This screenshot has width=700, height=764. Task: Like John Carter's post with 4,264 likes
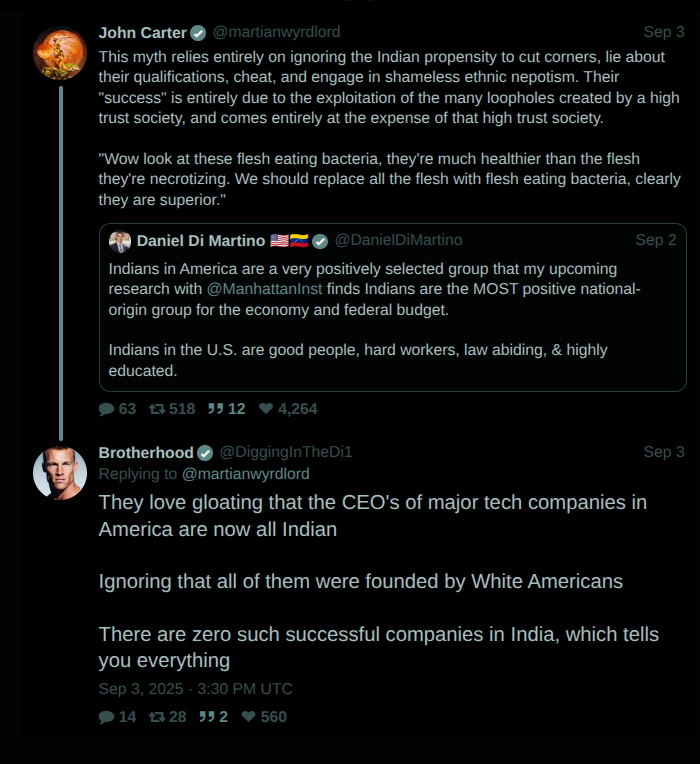(x=266, y=409)
